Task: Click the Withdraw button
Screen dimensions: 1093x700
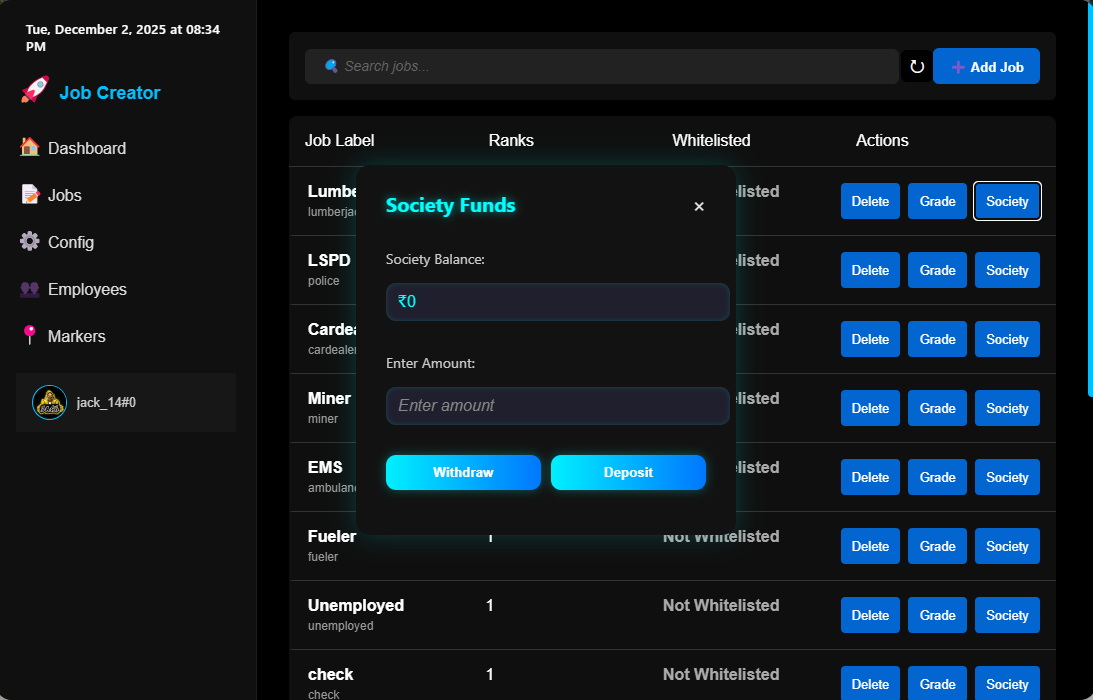Action: (x=464, y=473)
